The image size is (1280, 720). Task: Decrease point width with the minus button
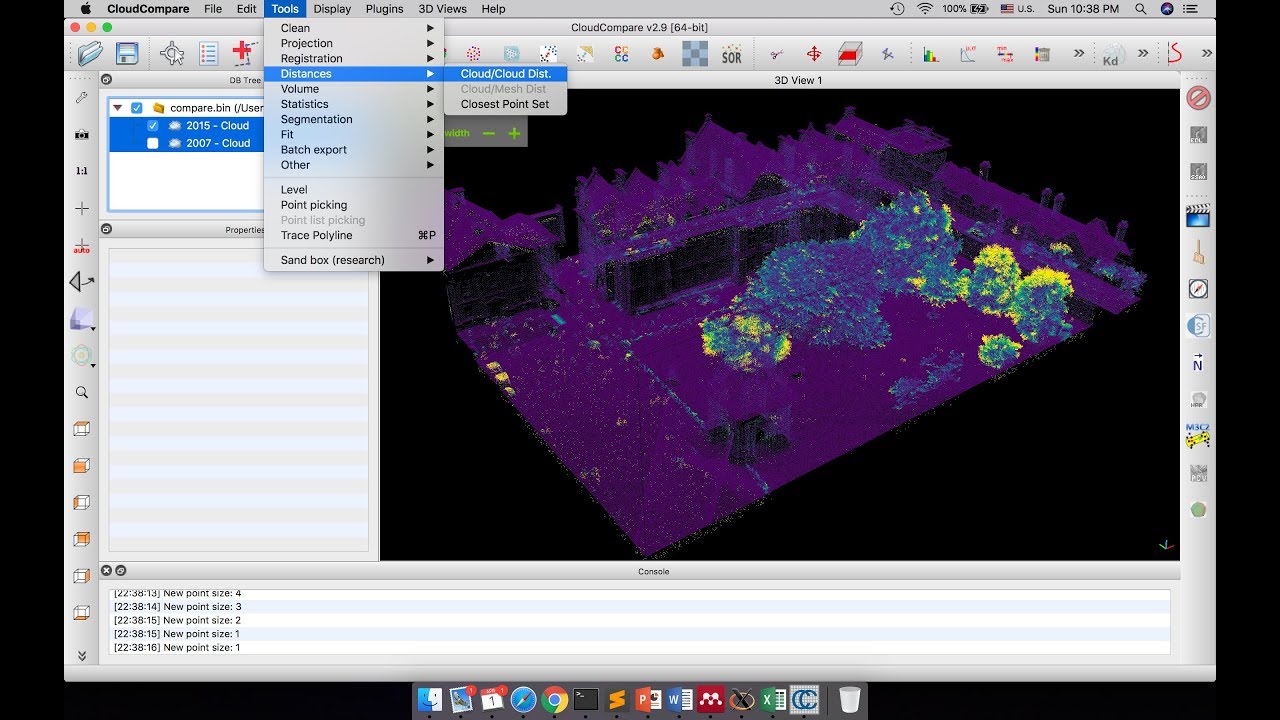[488, 133]
